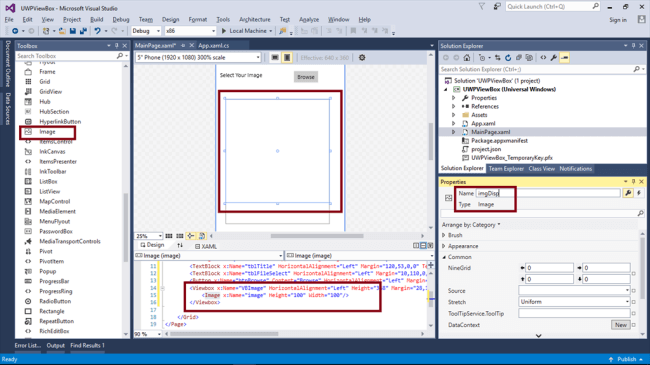Expand the Brush property category
Screen dimensions: 650x365
[444, 235]
